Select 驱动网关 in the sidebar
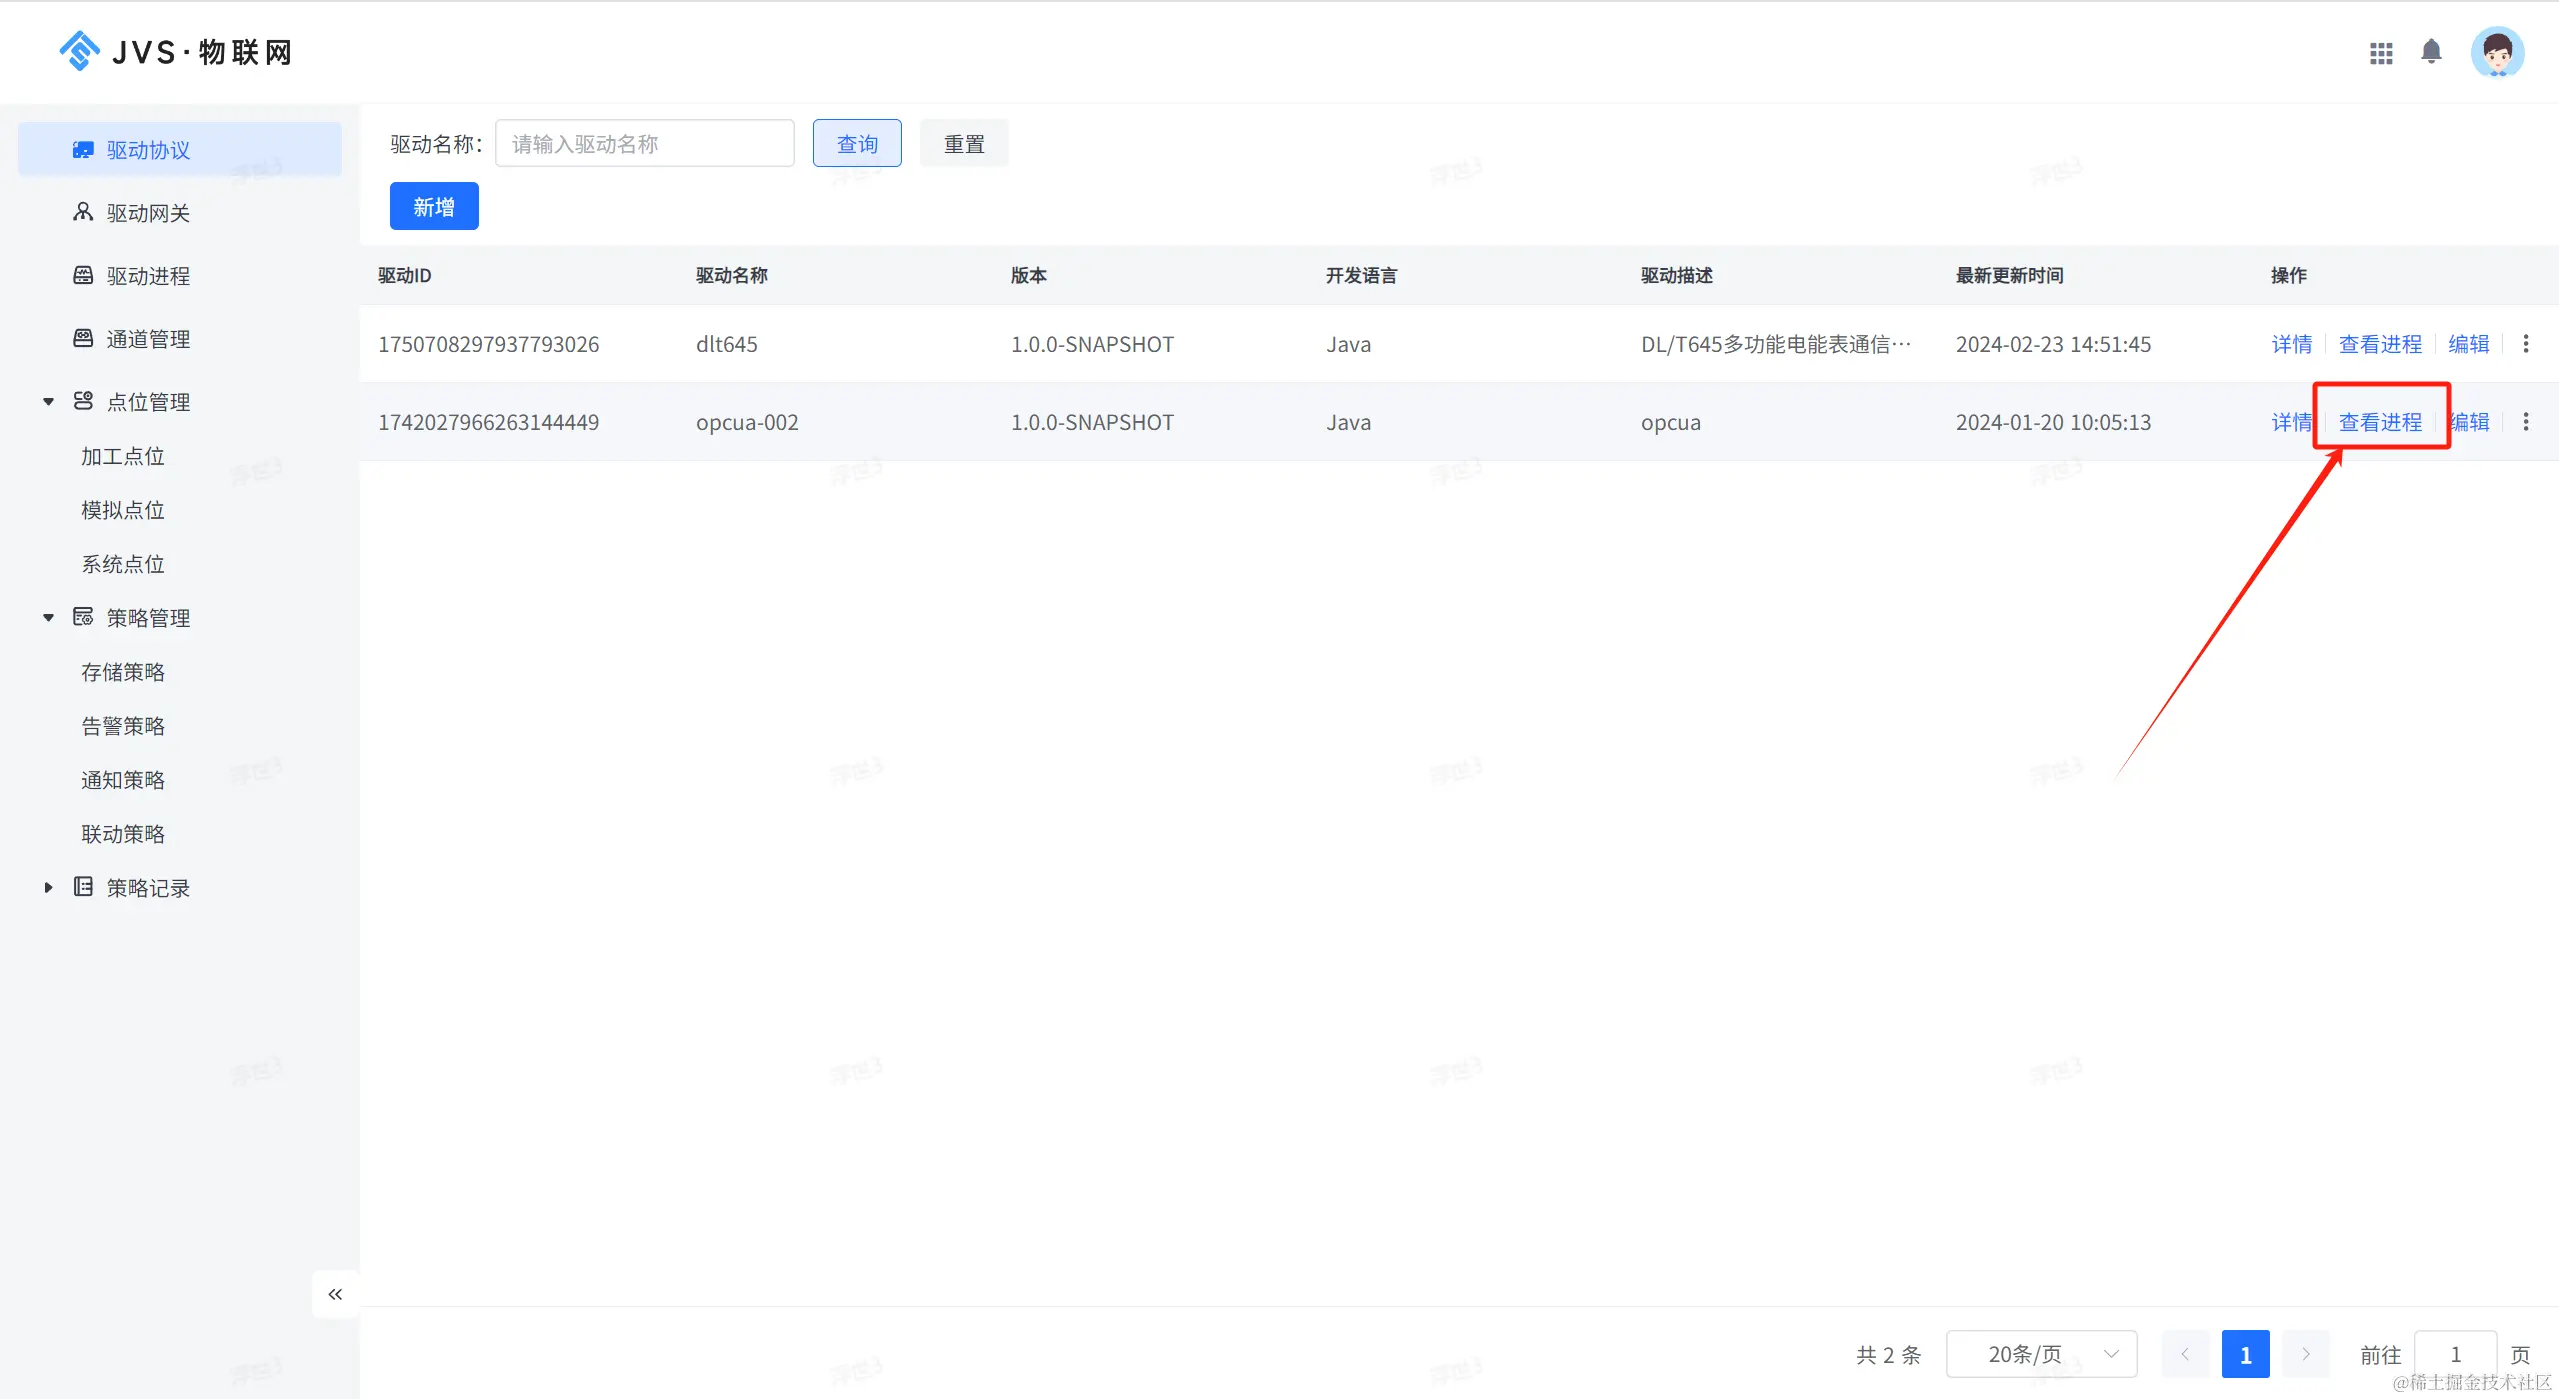 pos(148,213)
